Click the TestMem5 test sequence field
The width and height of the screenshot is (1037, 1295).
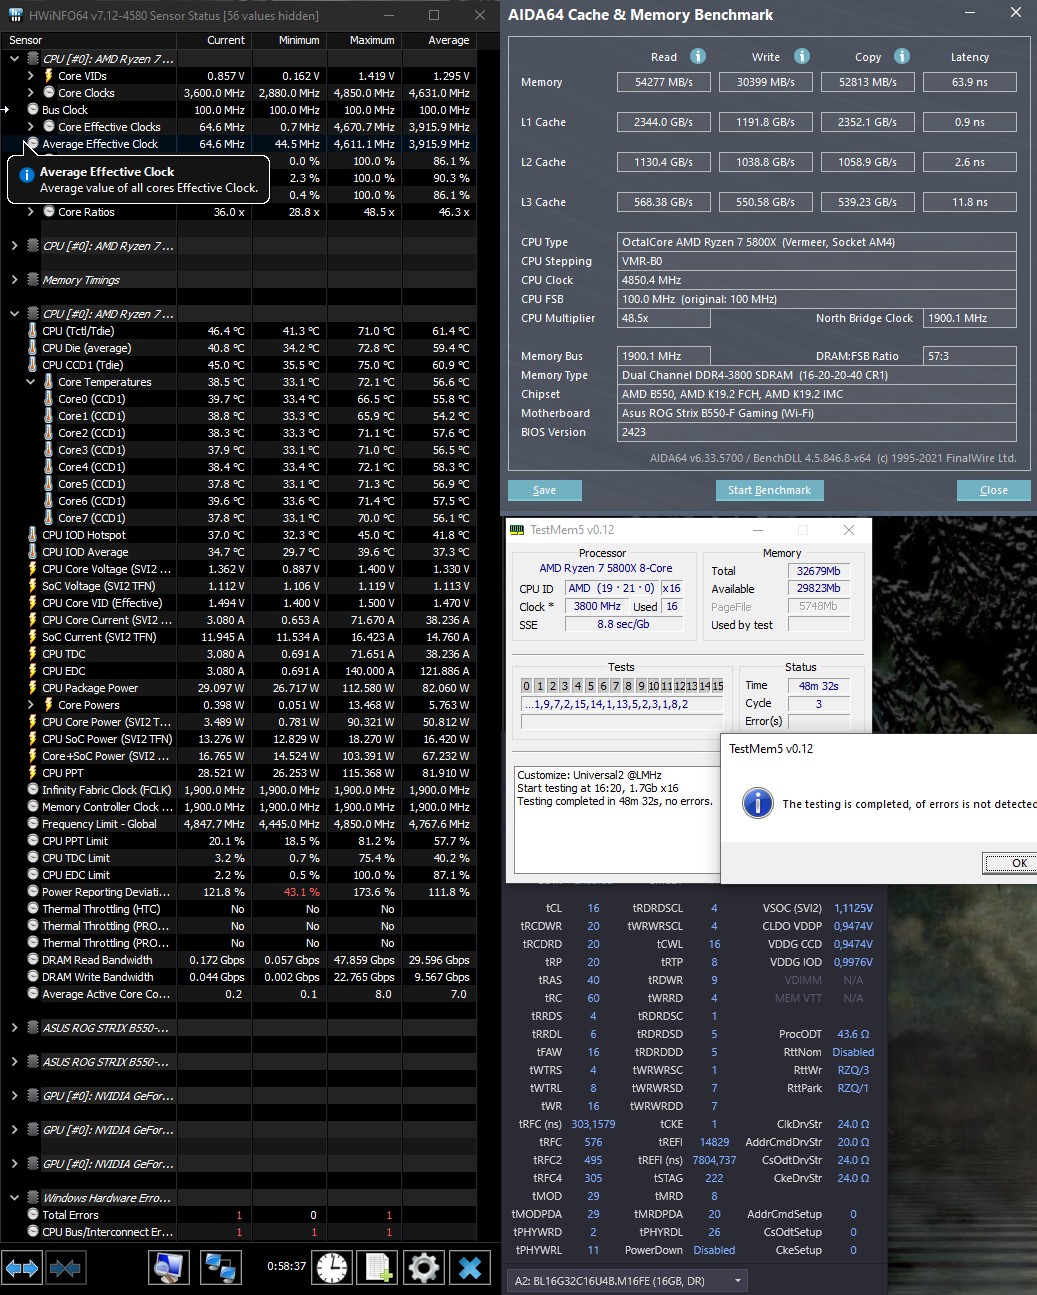[x=622, y=704]
